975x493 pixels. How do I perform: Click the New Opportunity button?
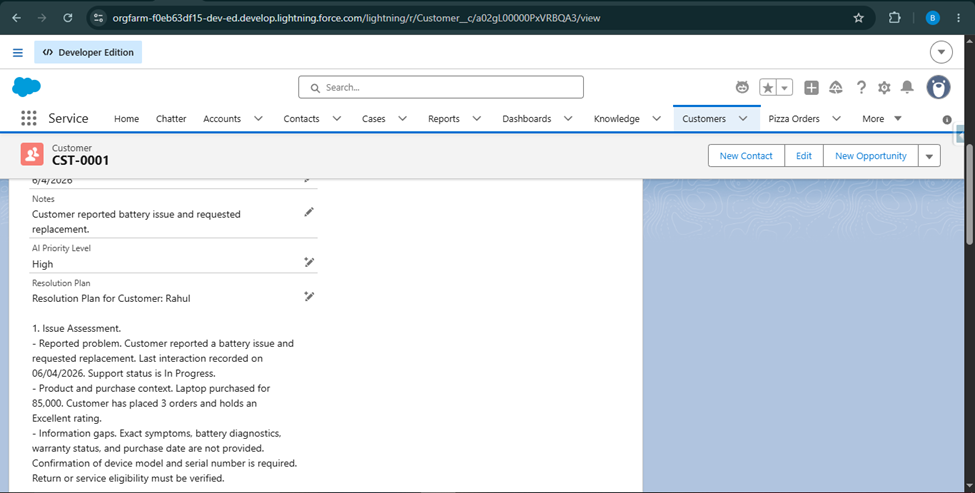tap(871, 156)
